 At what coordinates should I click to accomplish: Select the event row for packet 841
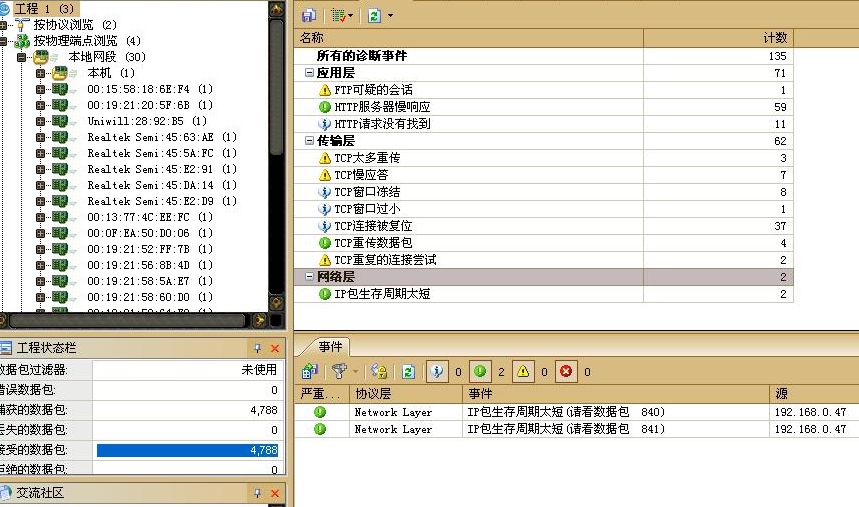577,429
